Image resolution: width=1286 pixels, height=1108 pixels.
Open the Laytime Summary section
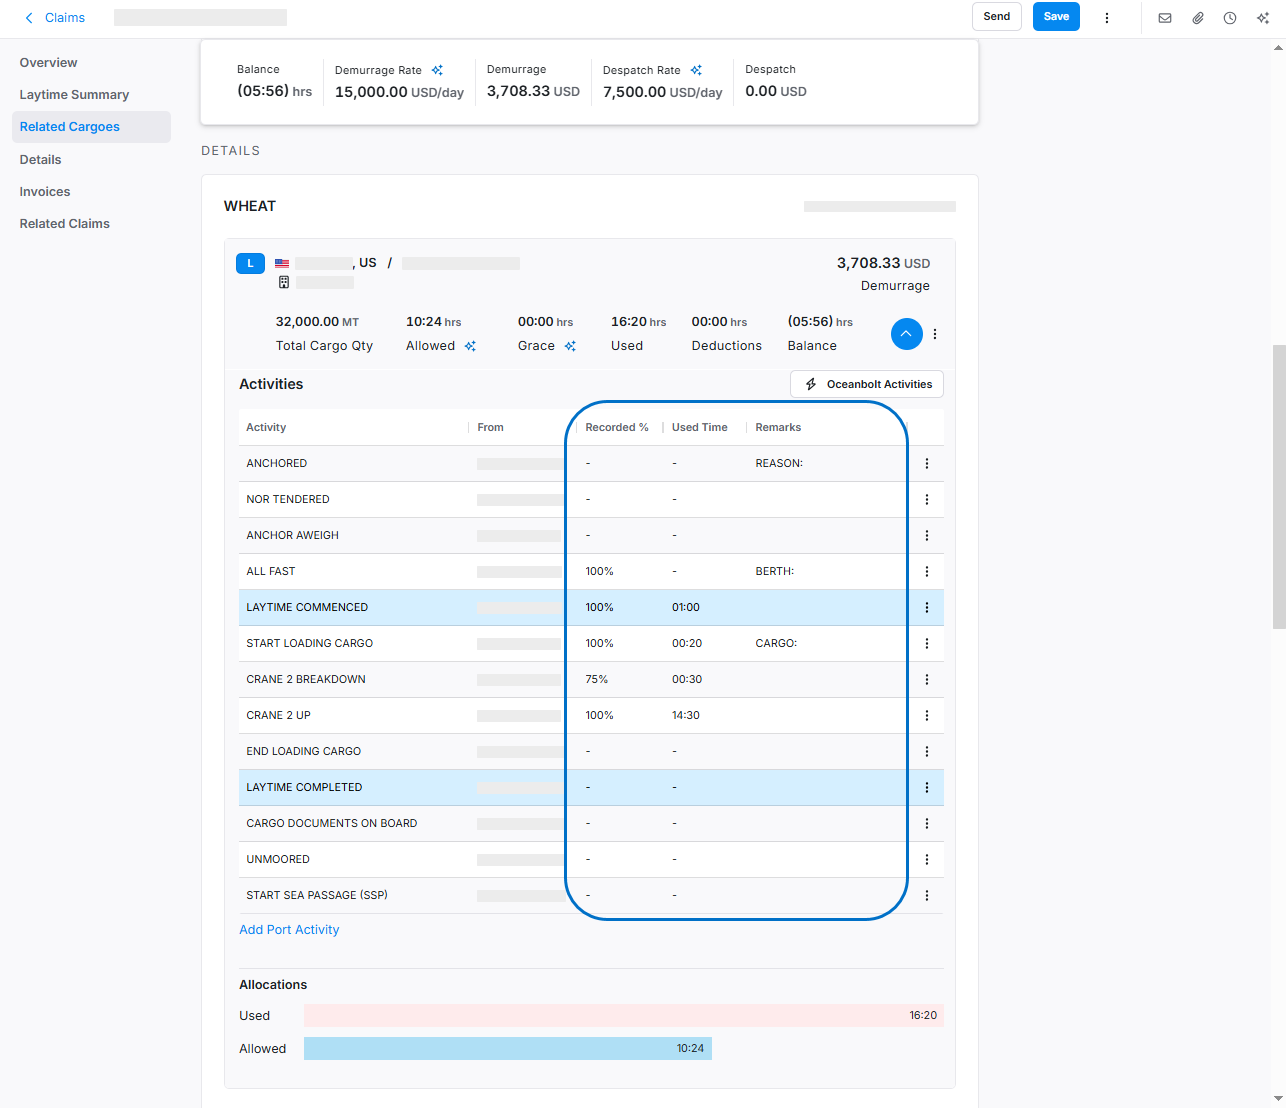coord(74,95)
